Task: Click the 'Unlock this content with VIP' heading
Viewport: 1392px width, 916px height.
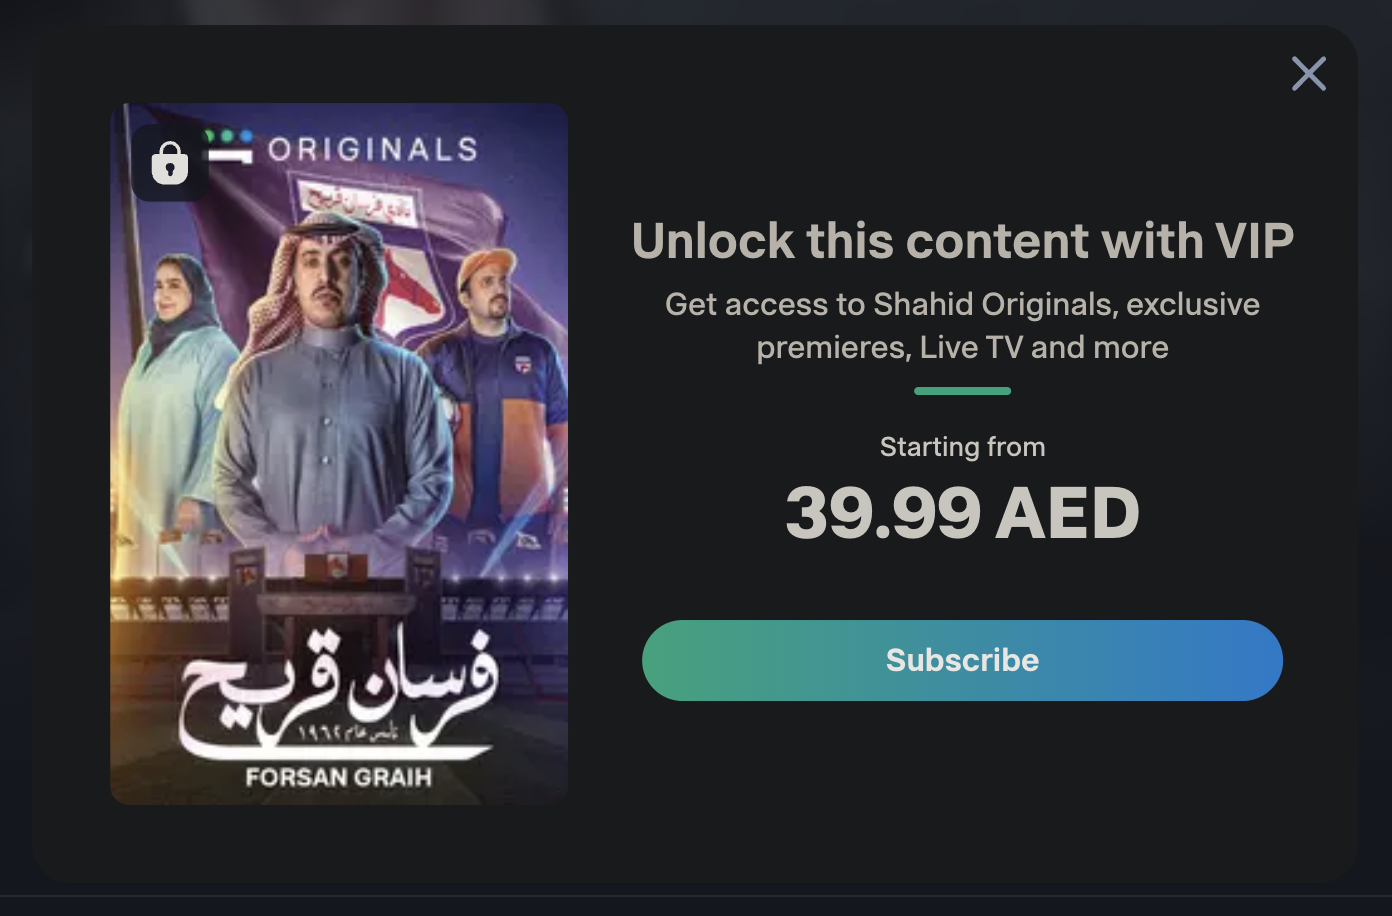Action: pyautogui.click(x=962, y=241)
